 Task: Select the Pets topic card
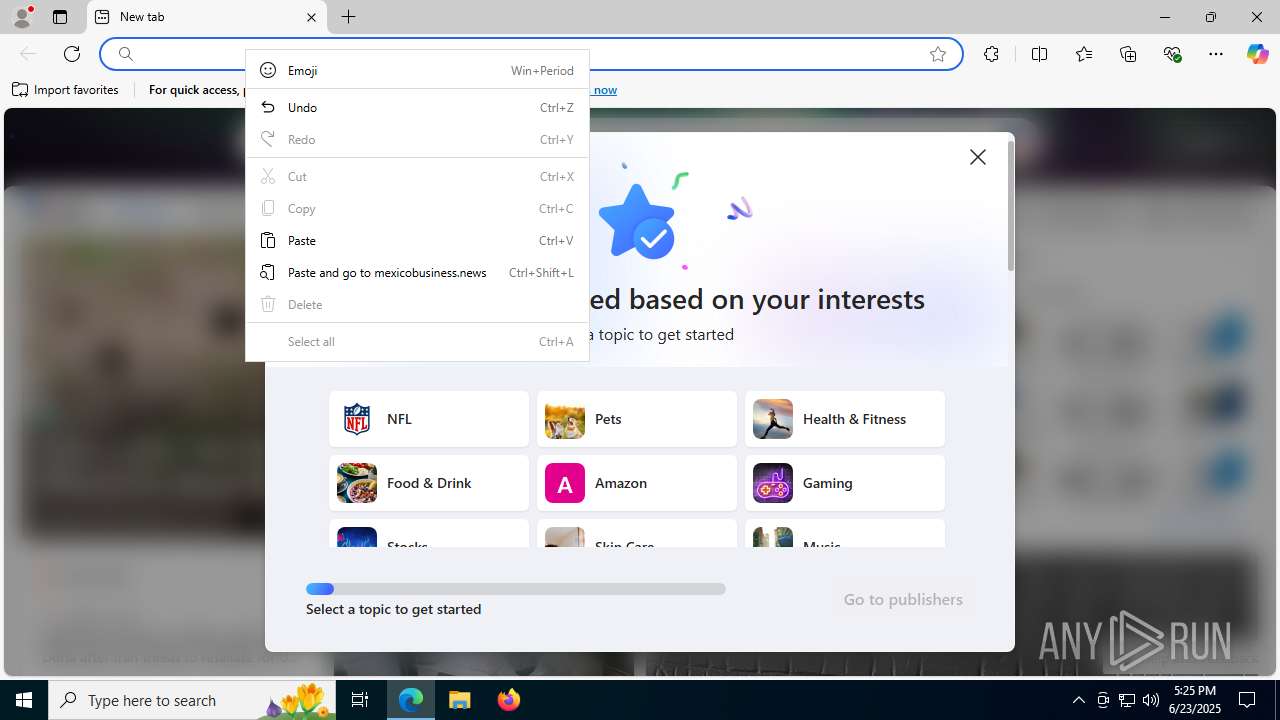point(637,419)
